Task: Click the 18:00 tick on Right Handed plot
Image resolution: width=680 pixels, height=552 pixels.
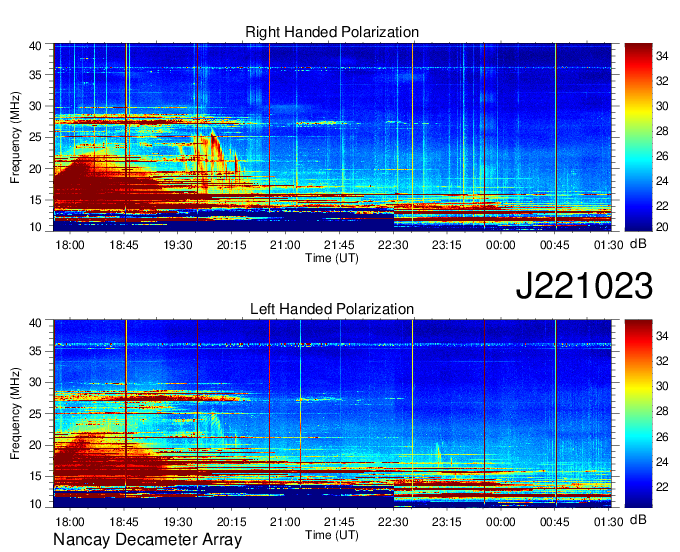Action: [x=70, y=245]
